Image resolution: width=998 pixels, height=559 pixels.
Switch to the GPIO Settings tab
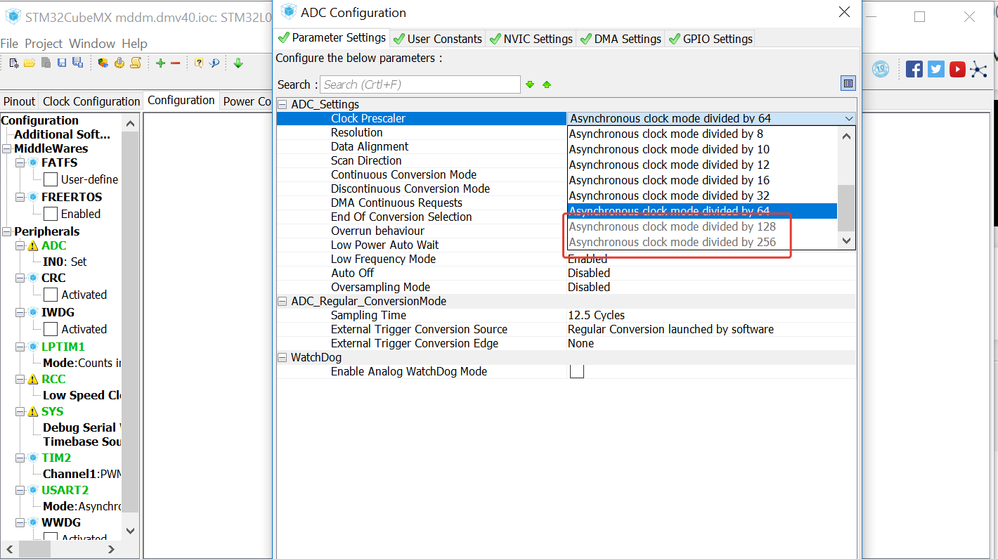[710, 39]
